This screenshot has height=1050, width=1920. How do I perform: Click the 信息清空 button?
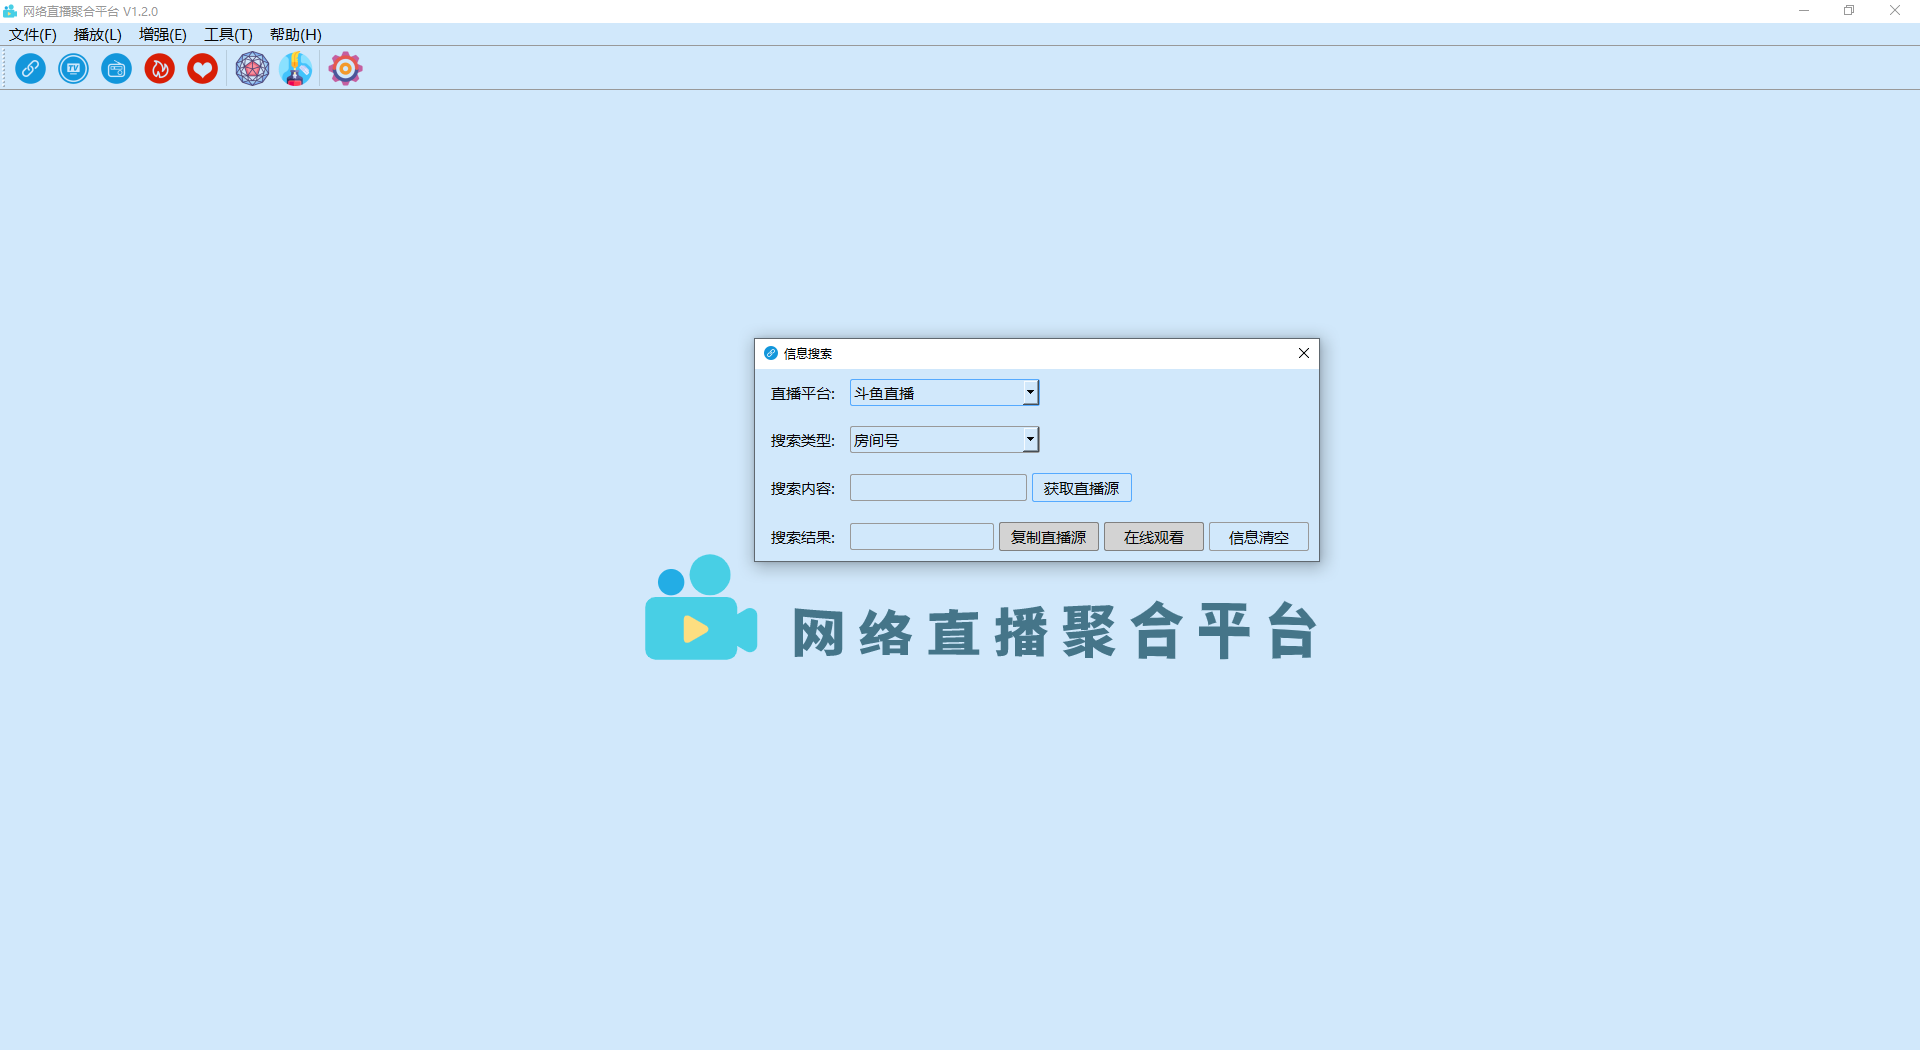pos(1258,537)
